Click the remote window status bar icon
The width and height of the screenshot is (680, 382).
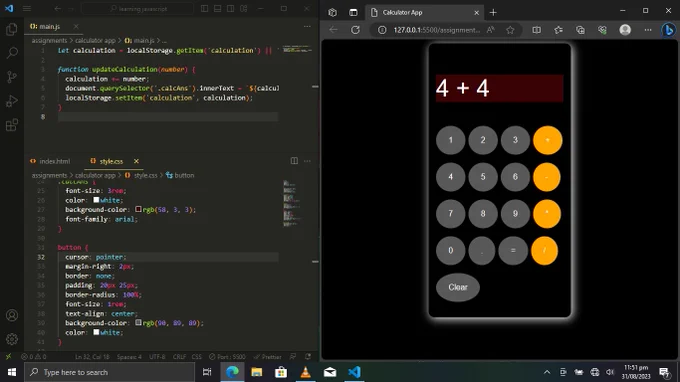tap(8, 357)
